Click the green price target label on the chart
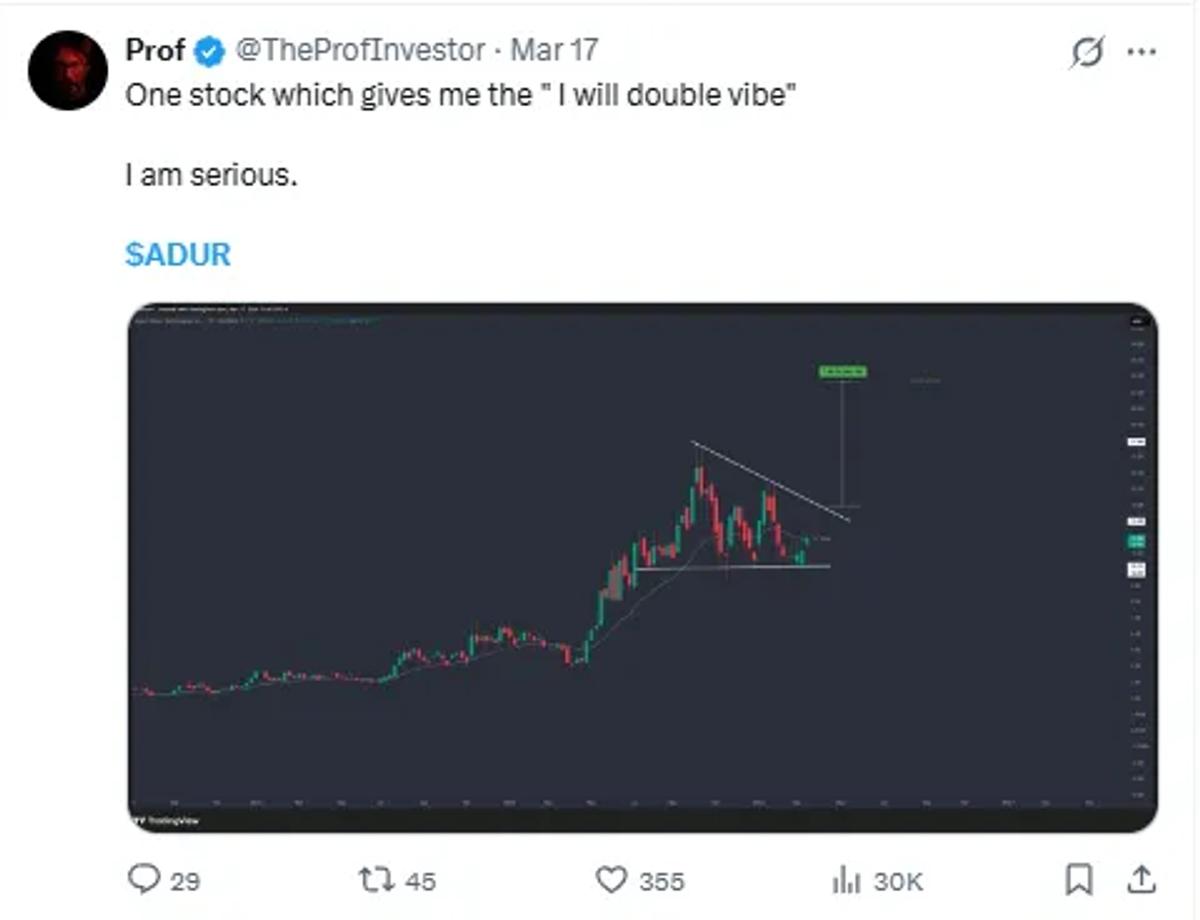Screen dimensions: 1200x920 pos(843,372)
